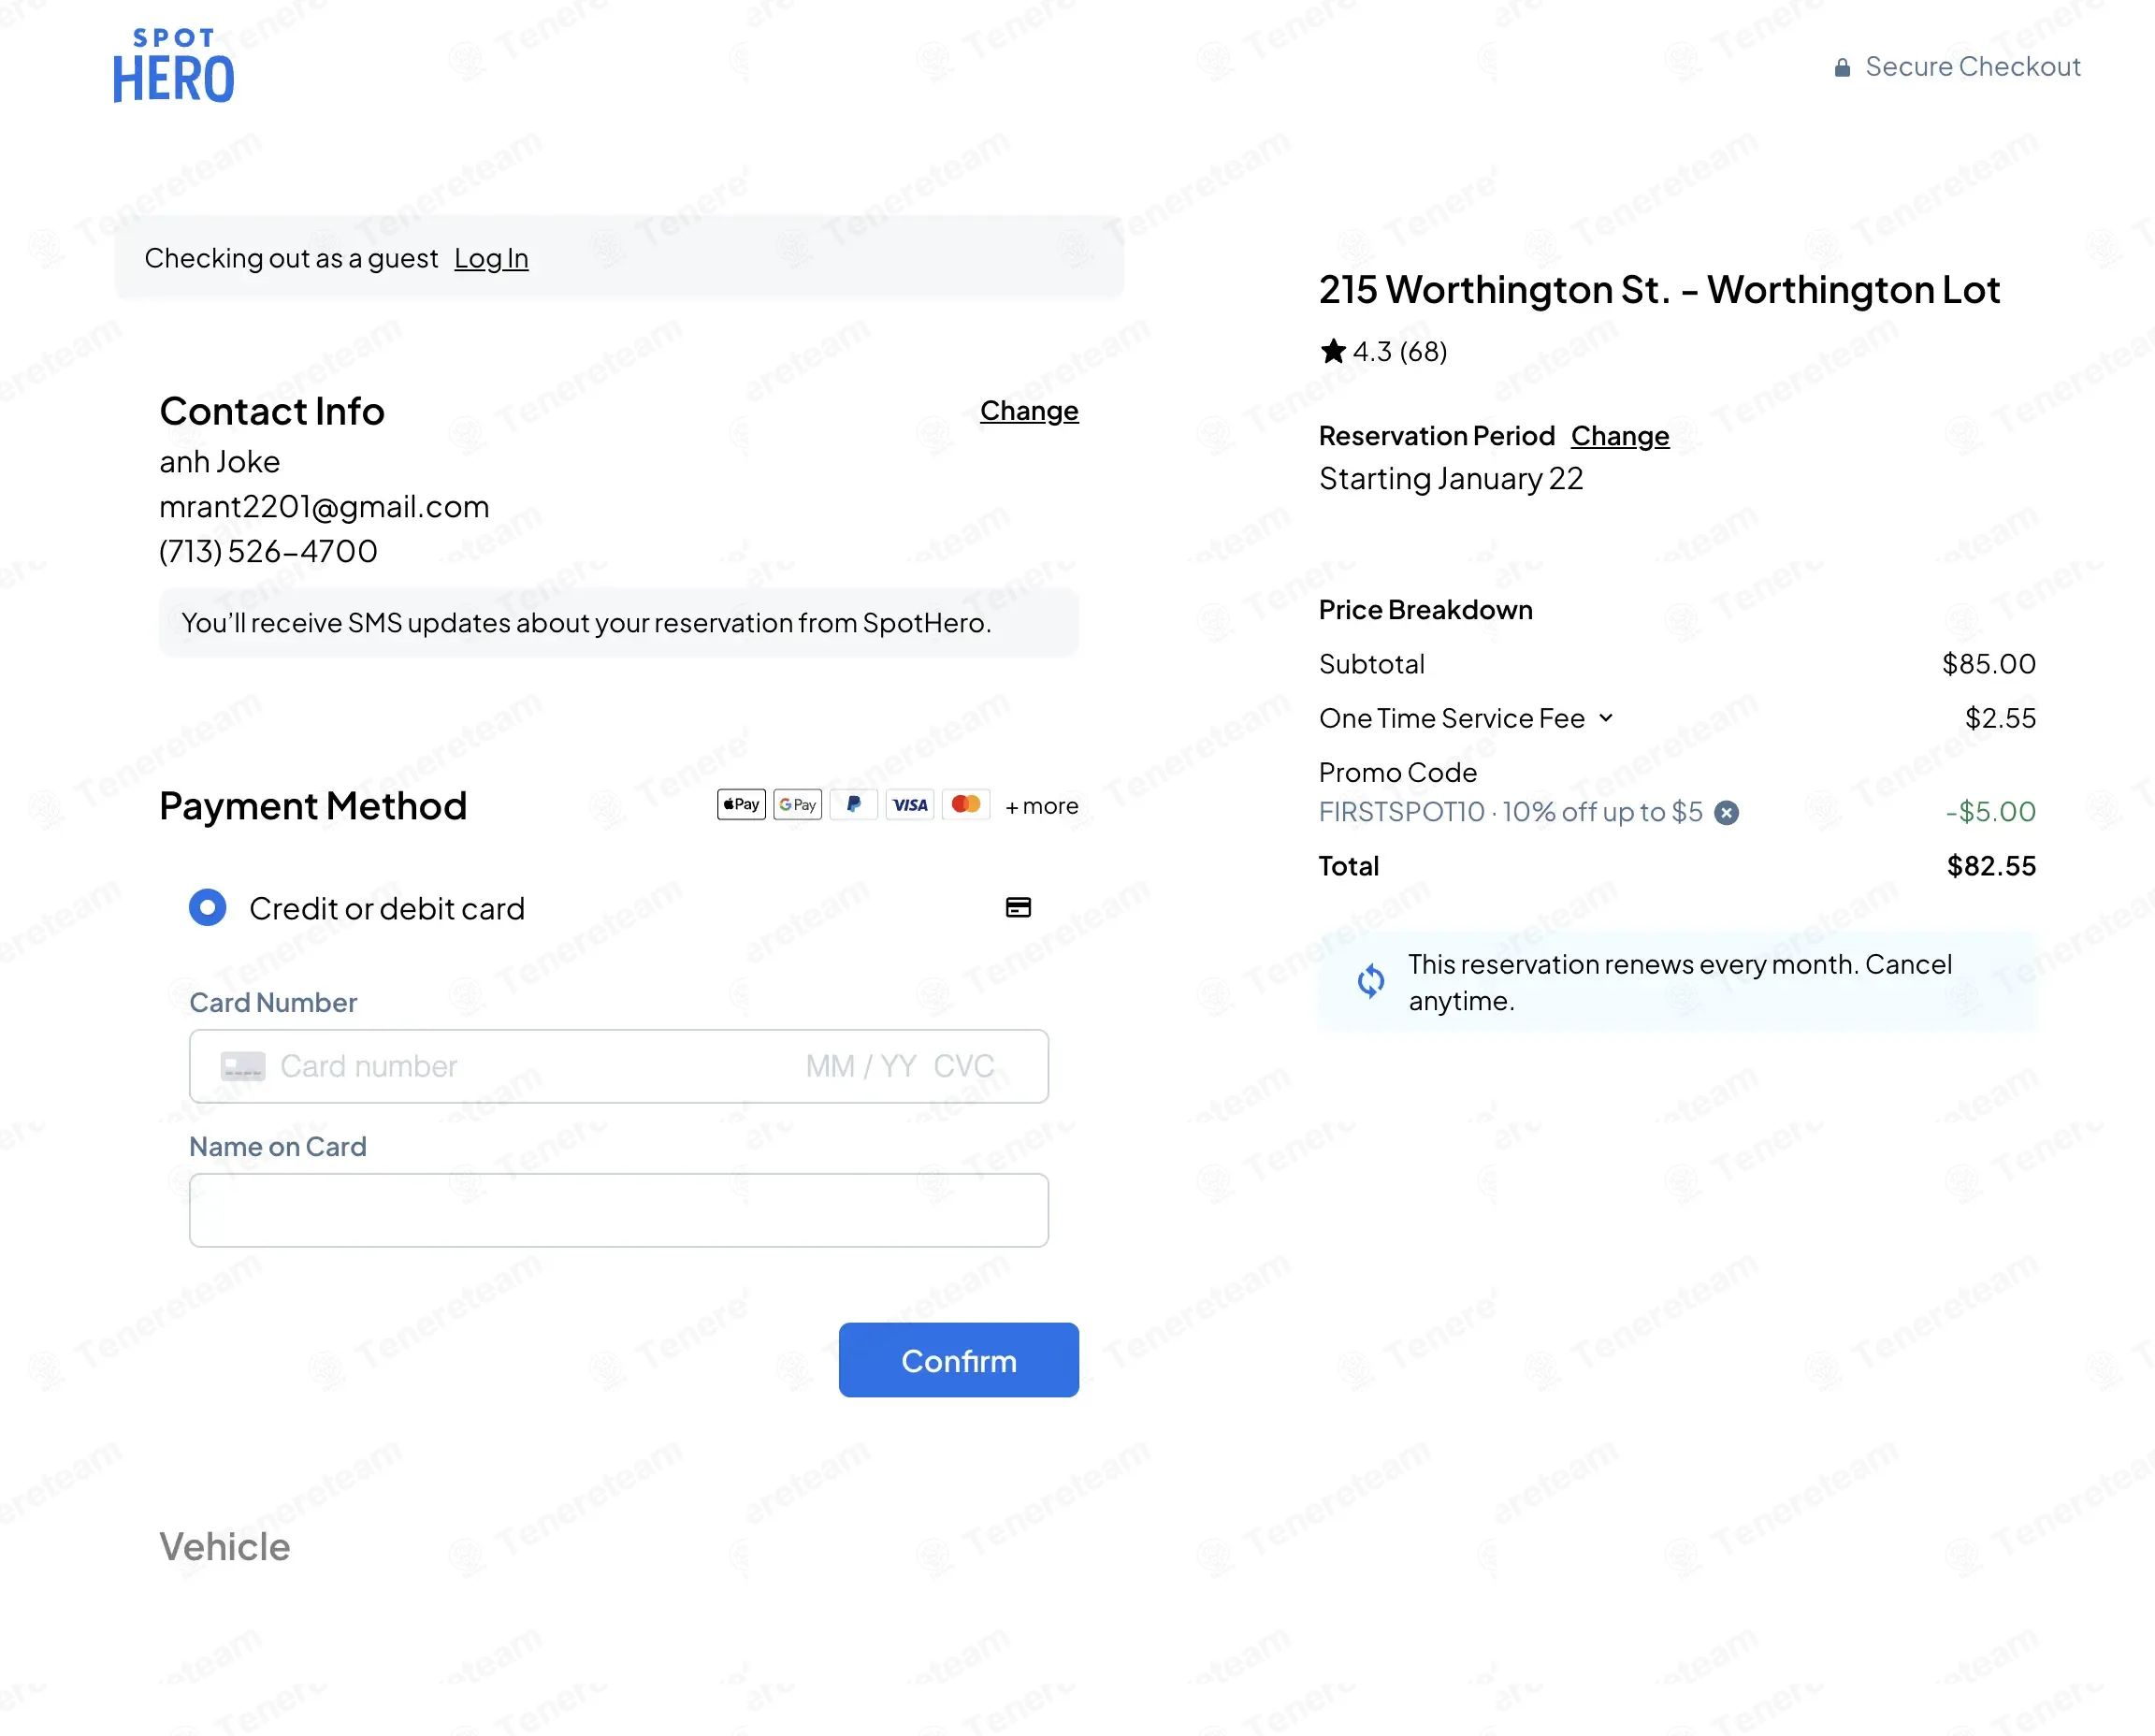This screenshot has width=2155, height=1736.
Task: Click the discount amount -$5.00
Action: 1990,812
